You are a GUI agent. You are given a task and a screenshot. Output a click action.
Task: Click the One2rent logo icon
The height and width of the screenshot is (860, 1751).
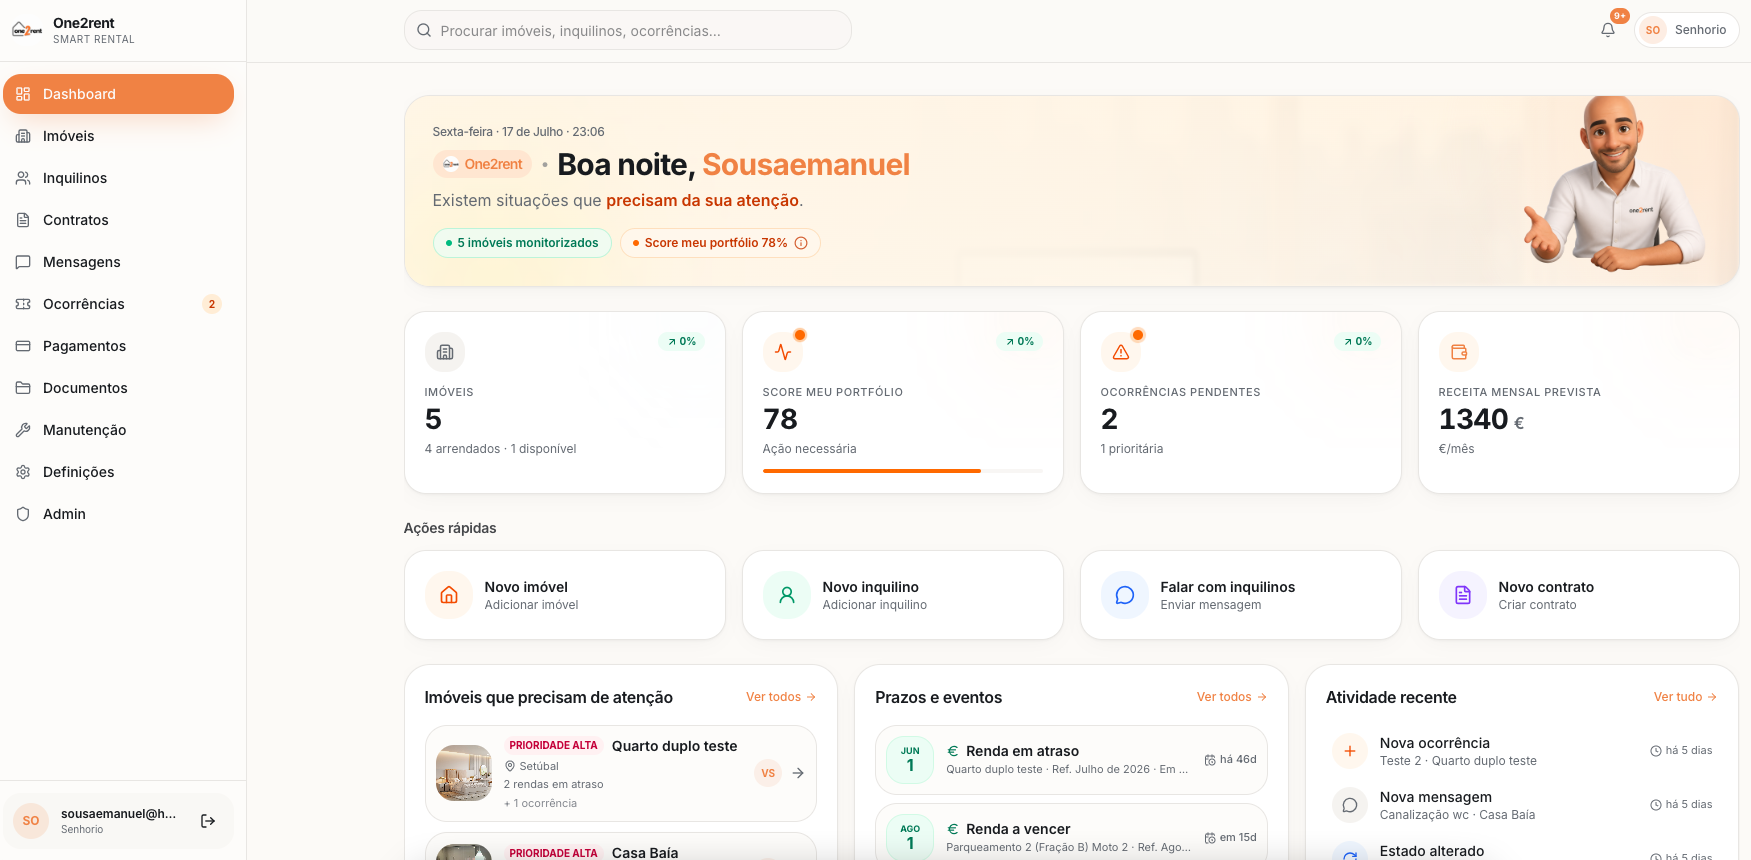tap(27, 30)
